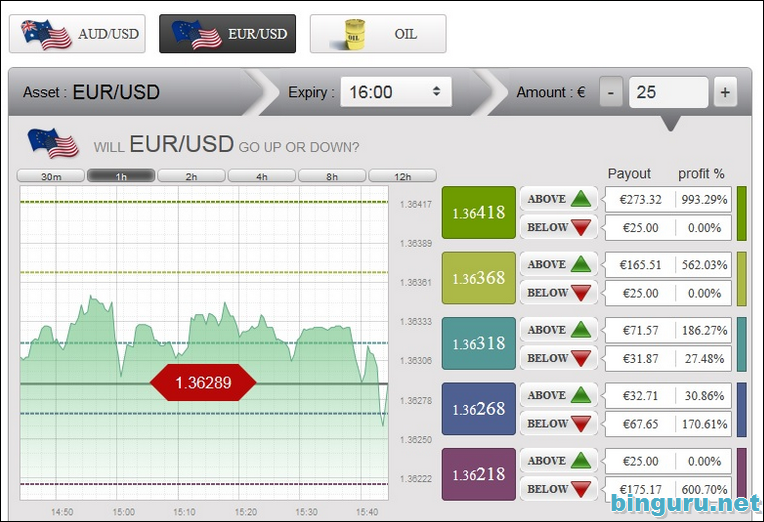Click red BELOW arrow for 1.36218 strike
The height and width of the screenshot is (522, 764).
point(580,489)
